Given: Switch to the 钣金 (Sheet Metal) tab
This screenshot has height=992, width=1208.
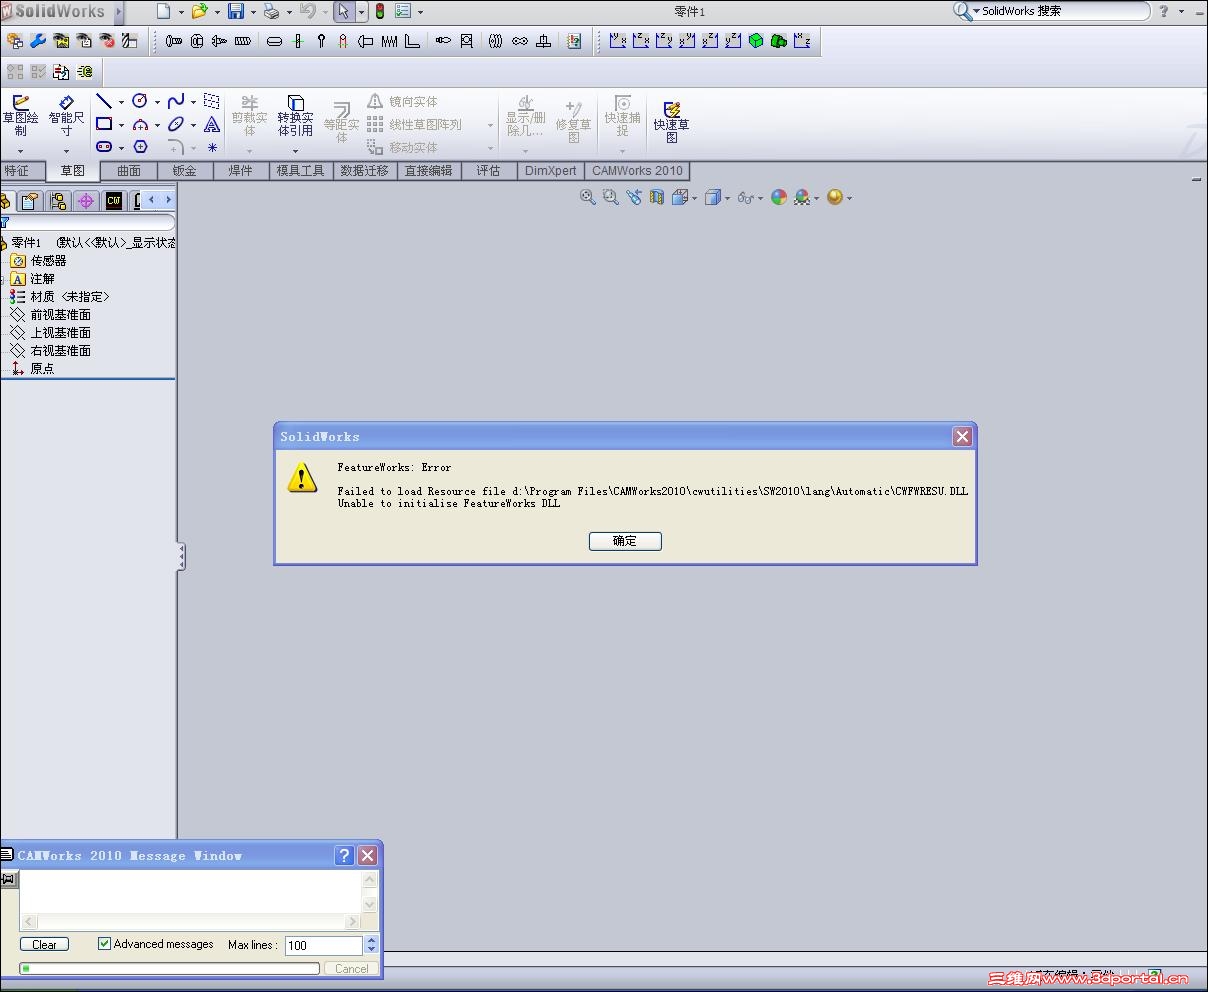Looking at the screenshot, I should (x=185, y=171).
